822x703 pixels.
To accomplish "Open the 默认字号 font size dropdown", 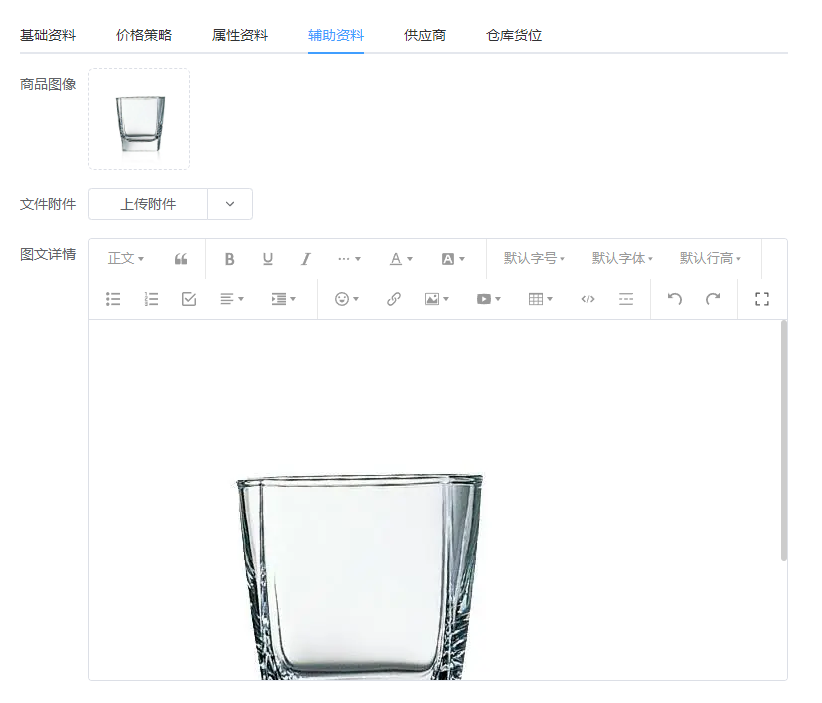I will (x=534, y=259).
